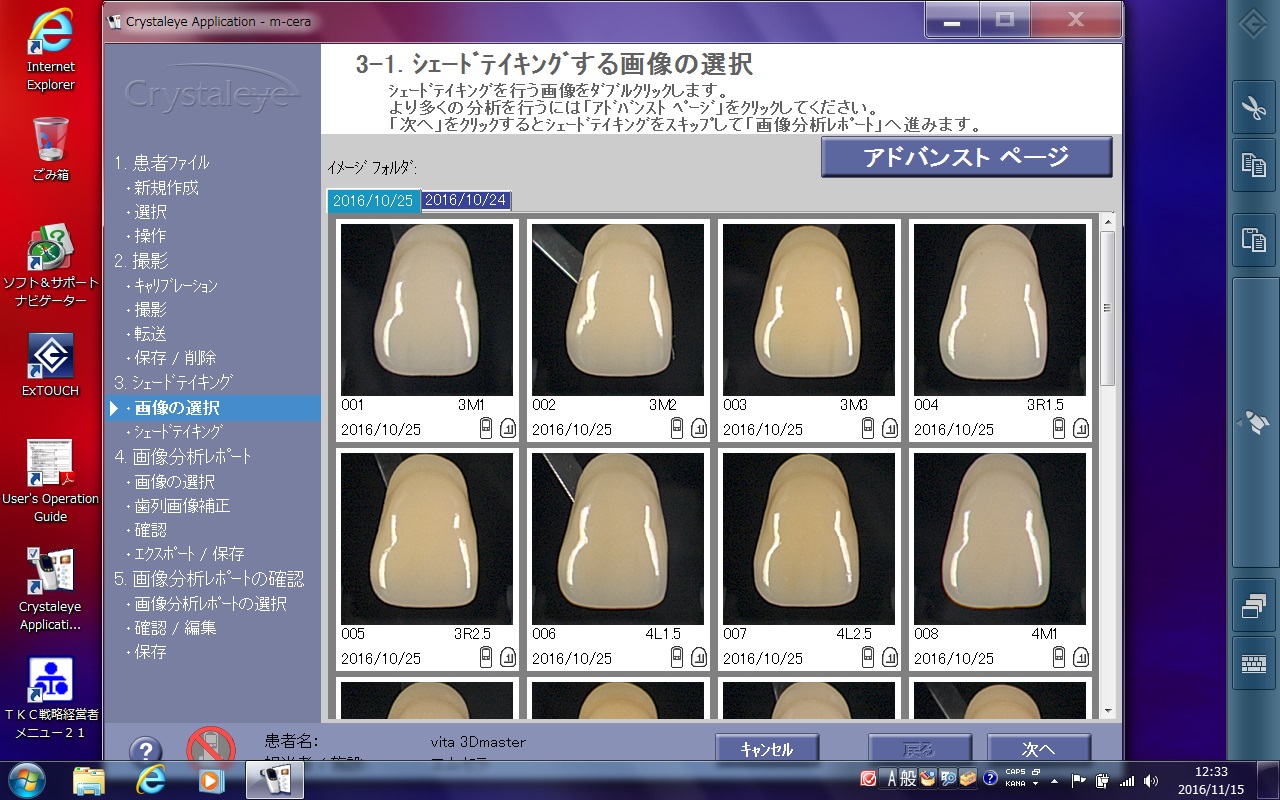Click tooth icon under image 006
The width and height of the screenshot is (1280, 800).
[699, 657]
